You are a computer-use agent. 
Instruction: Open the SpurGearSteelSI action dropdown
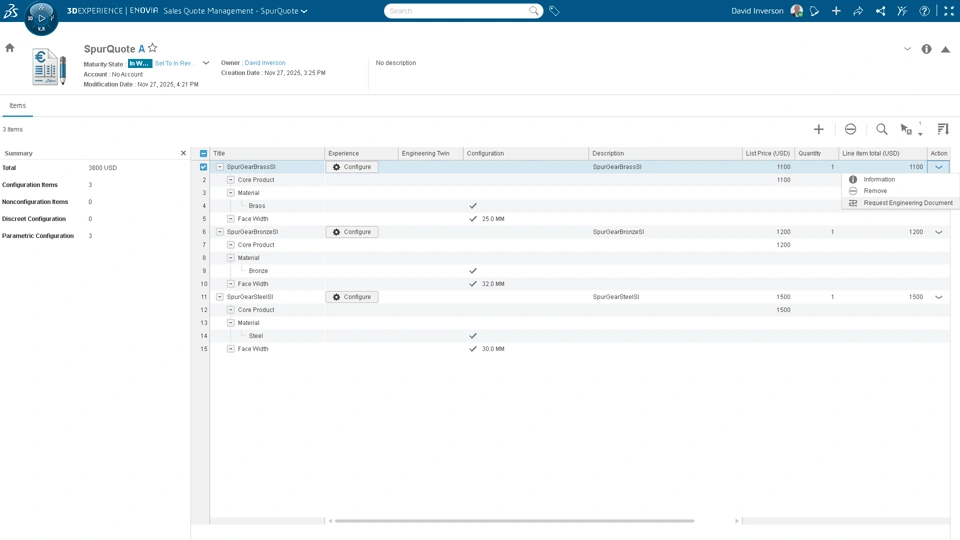(x=939, y=297)
